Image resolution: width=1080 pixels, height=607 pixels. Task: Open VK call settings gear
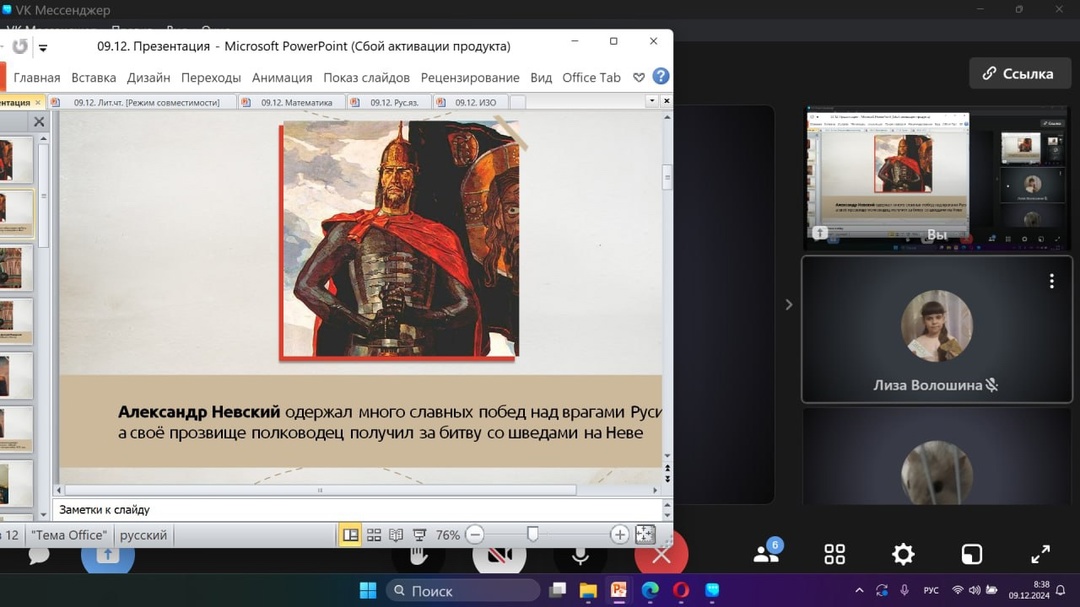(903, 554)
